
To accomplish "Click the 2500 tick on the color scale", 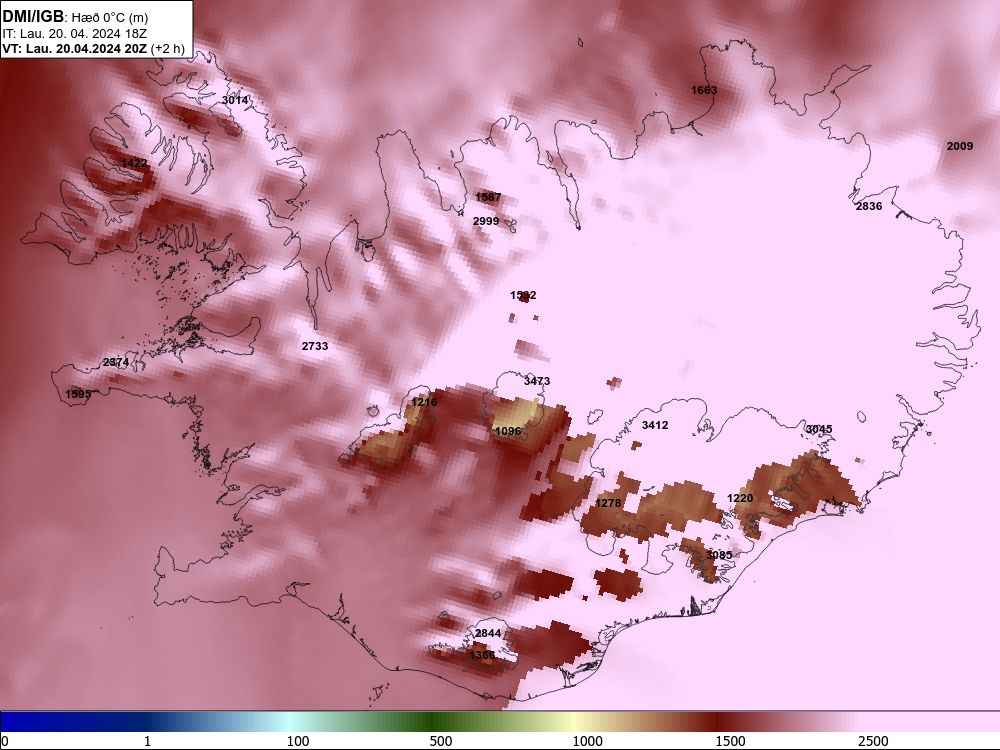I will (873, 741).
